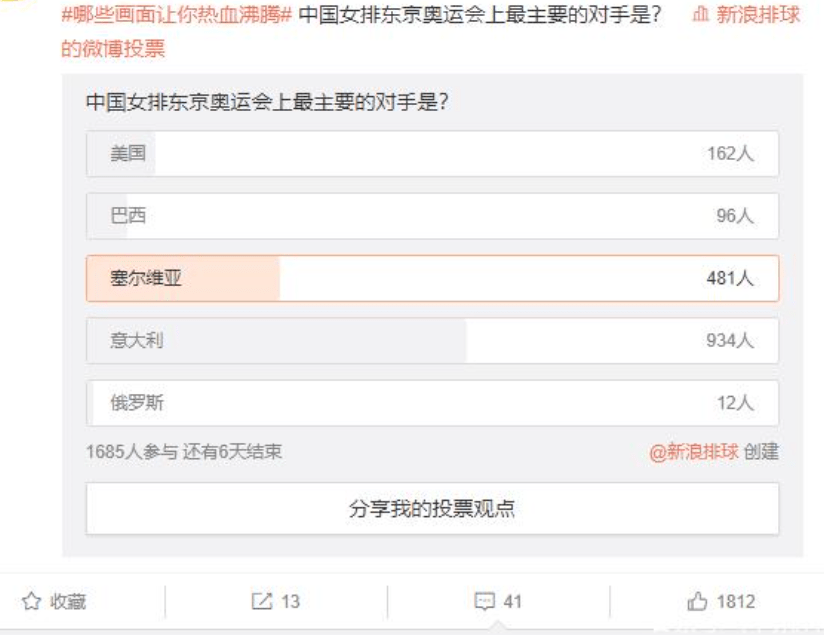Click the star favorite icon
This screenshot has height=635, width=824.
(x=32, y=601)
